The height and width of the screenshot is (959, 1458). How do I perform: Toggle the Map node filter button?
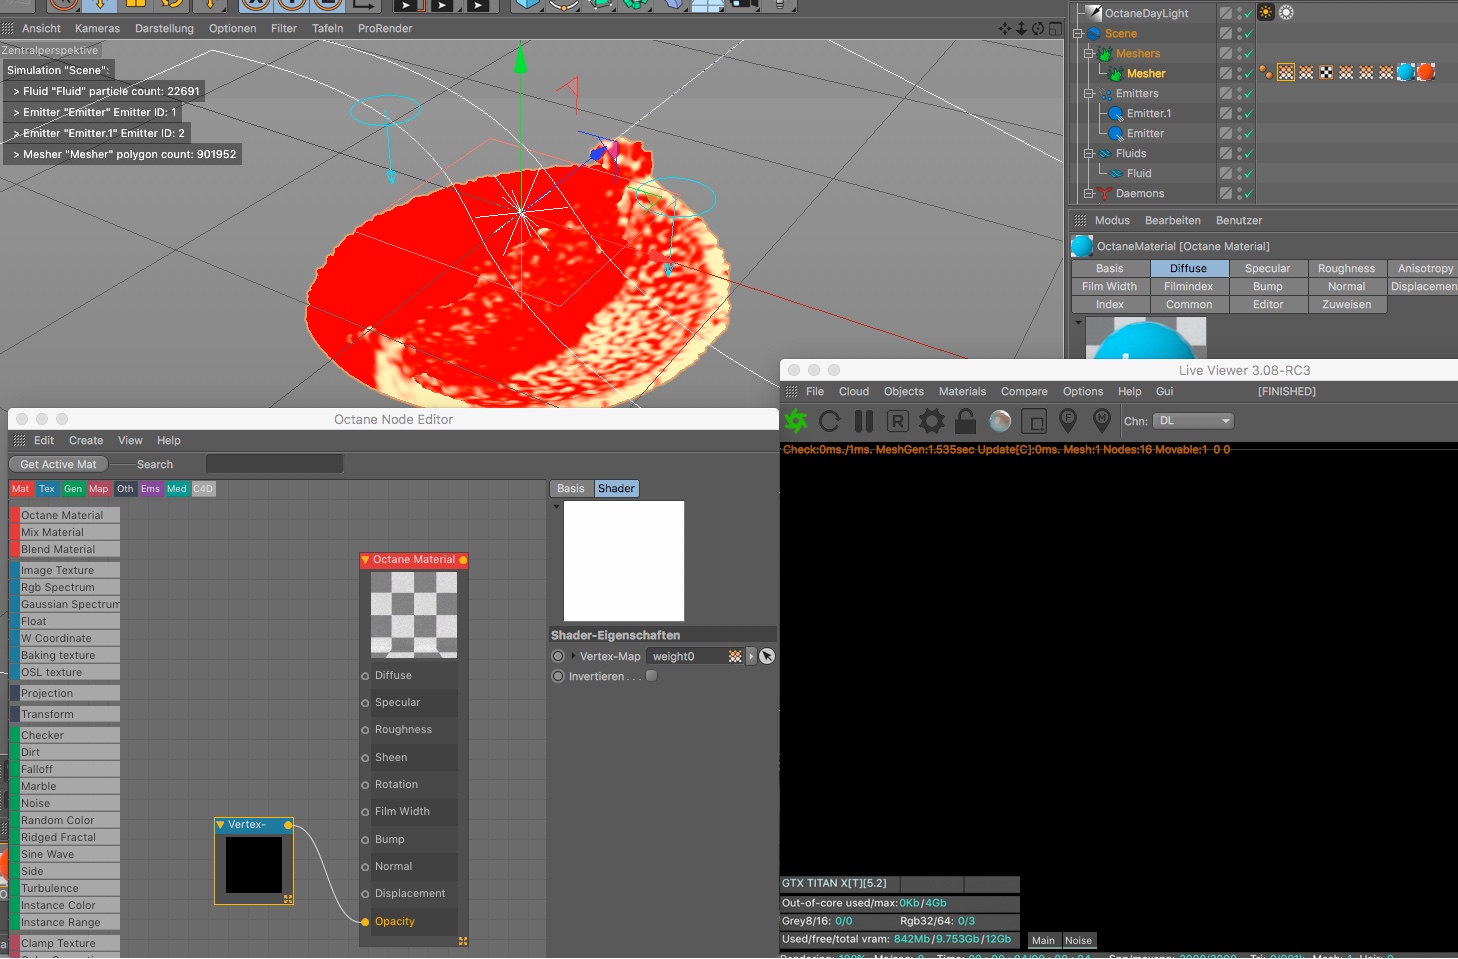(99, 489)
